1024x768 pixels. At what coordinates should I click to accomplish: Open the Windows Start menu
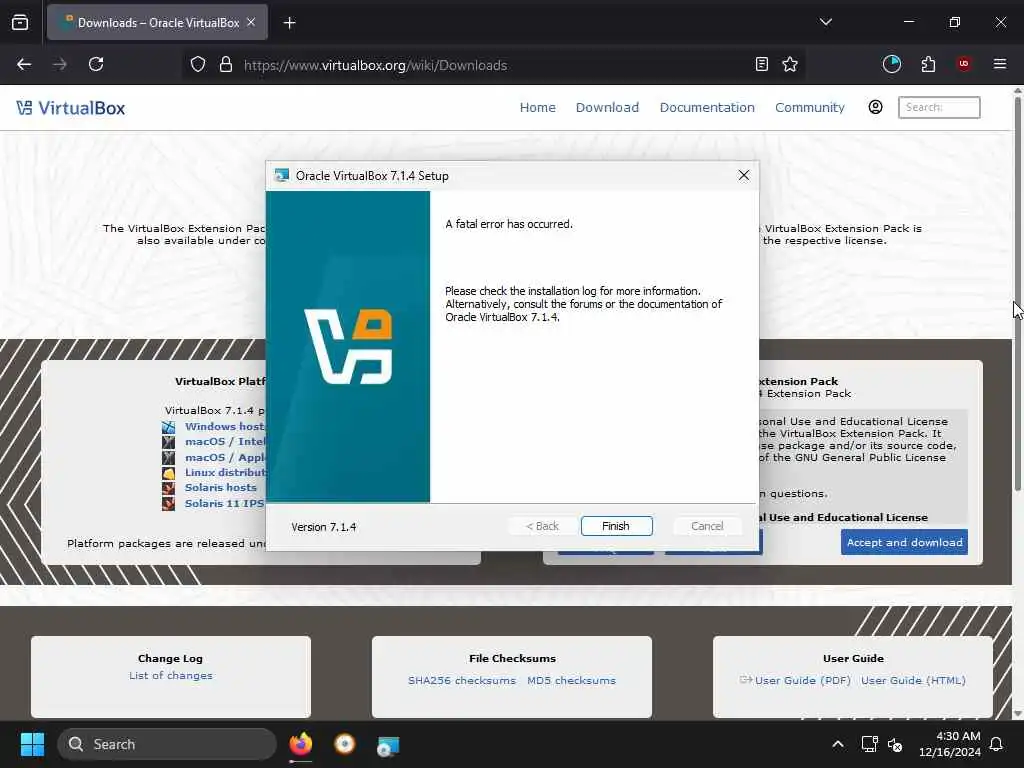32,744
